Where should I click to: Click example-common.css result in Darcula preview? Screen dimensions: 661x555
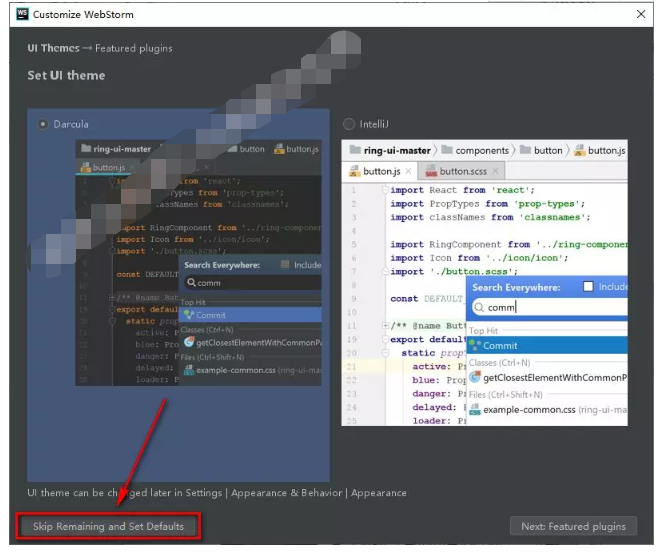pyautogui.click(x=252, y=370)
